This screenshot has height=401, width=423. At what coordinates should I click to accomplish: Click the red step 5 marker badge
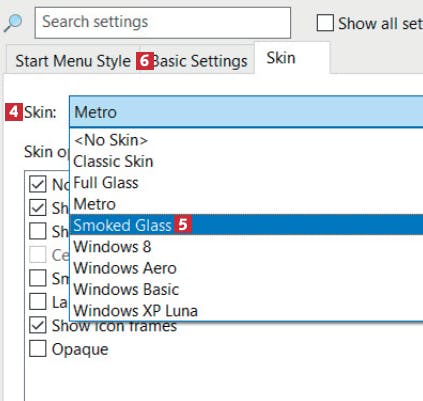(183, 225)
